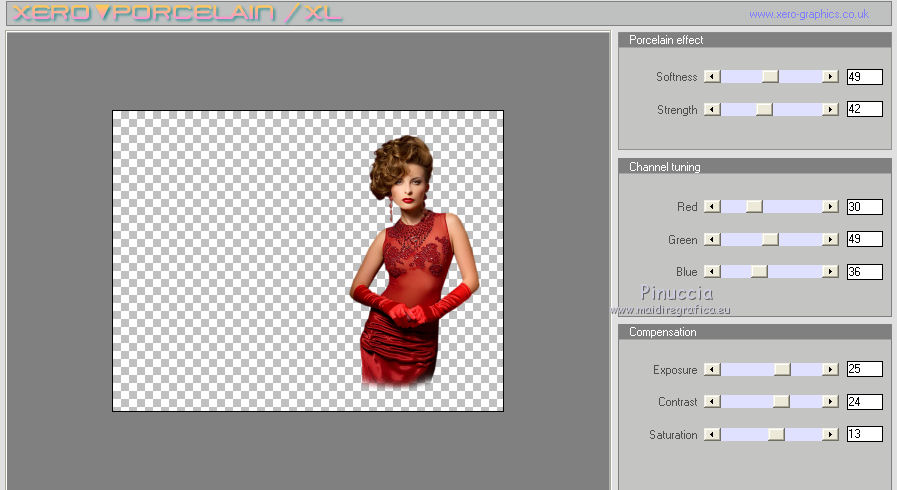The height and width of the screenshot is (490, 897).
Task: Click the Red label
Action: (x=687, y=206)
